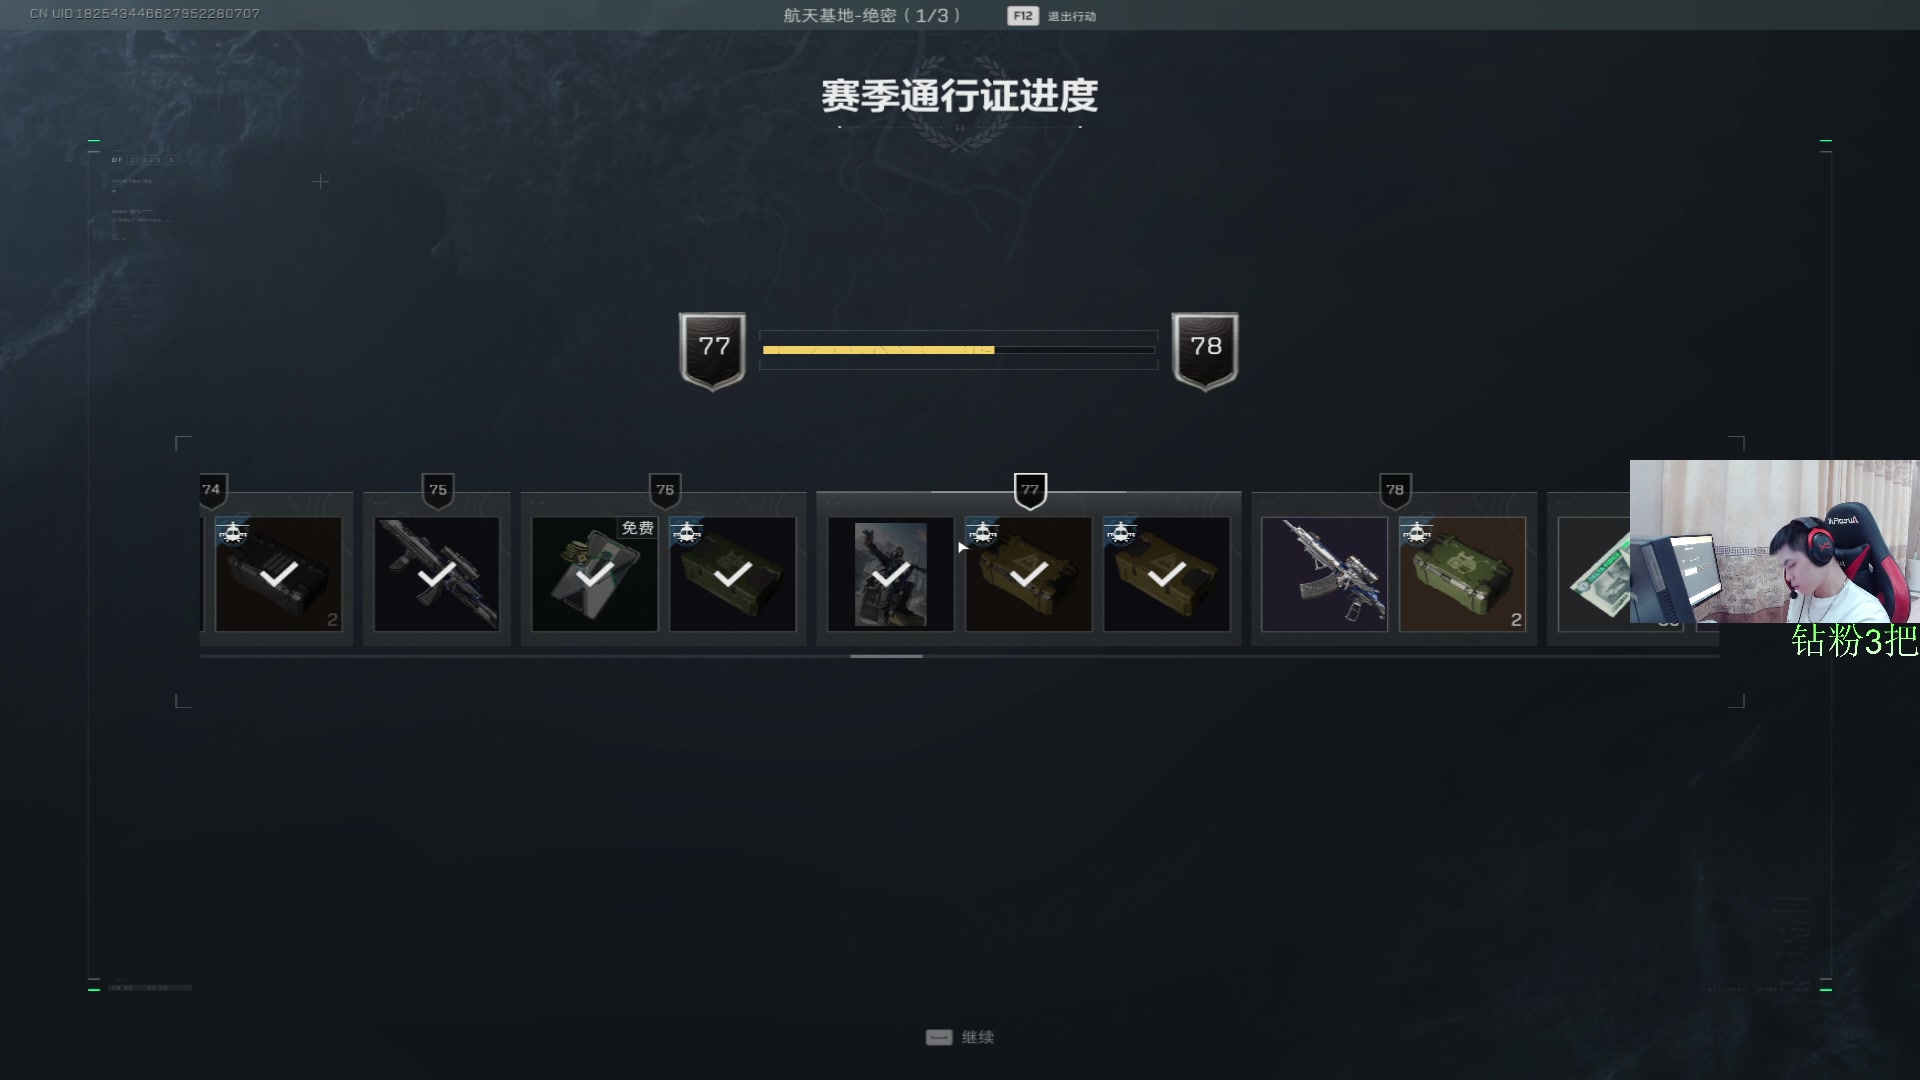Image resolution: width=1920 pixels, height=1080 pixels.
Task: Click the free 免费 reward tile at level 76
Action: tap(594, 574)
